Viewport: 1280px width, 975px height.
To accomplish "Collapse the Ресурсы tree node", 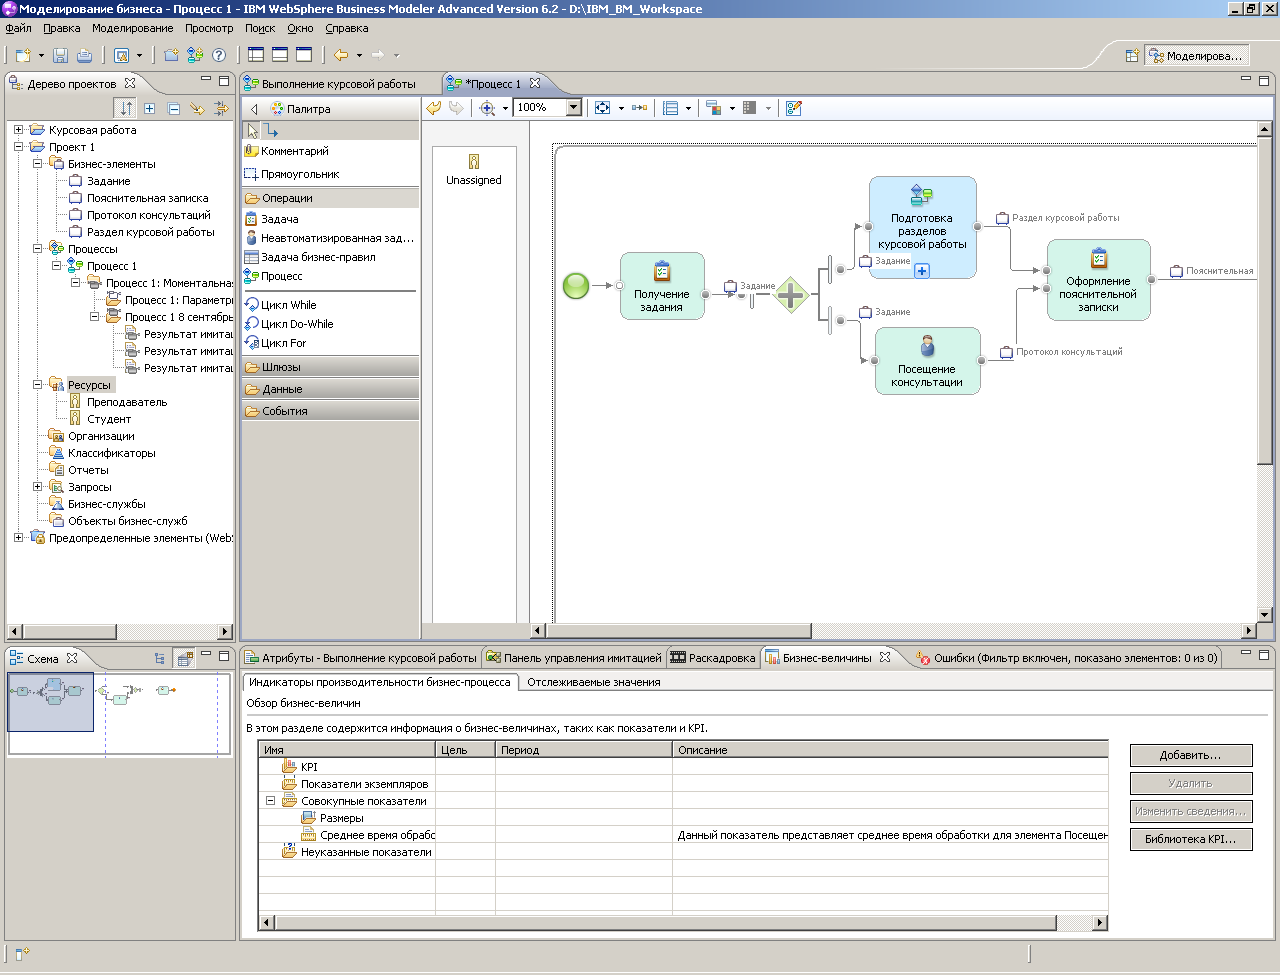I will tap(37, 385).
